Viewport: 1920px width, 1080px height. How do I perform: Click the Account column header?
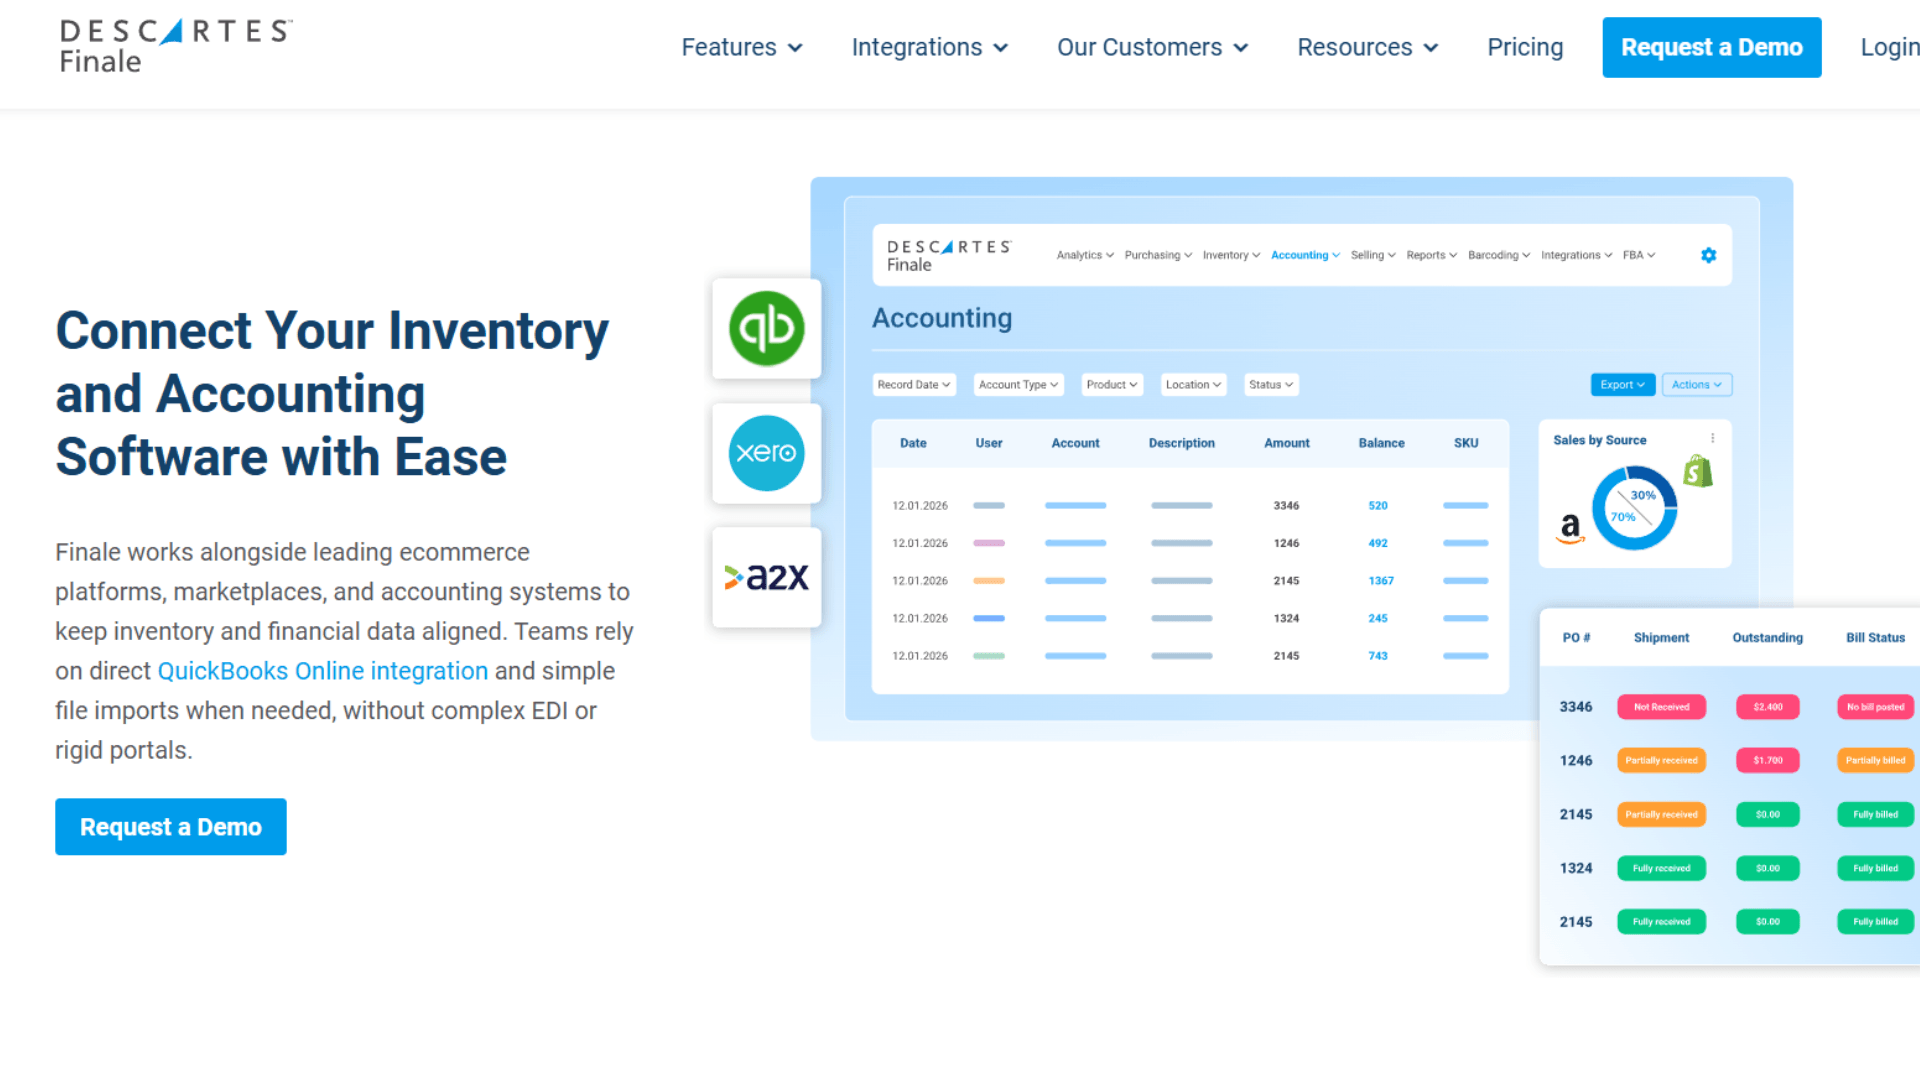(1075, 443)
